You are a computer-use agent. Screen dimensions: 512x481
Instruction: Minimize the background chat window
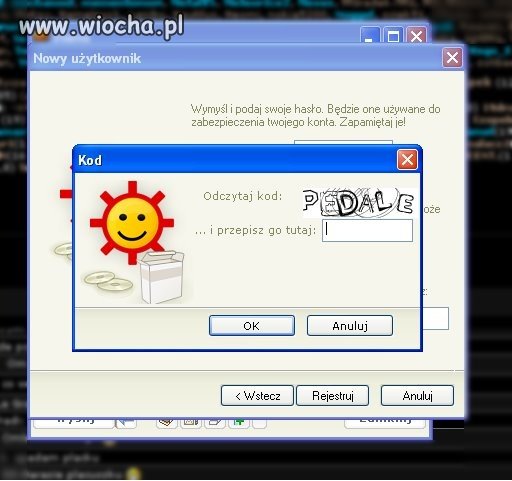[370, 36]
